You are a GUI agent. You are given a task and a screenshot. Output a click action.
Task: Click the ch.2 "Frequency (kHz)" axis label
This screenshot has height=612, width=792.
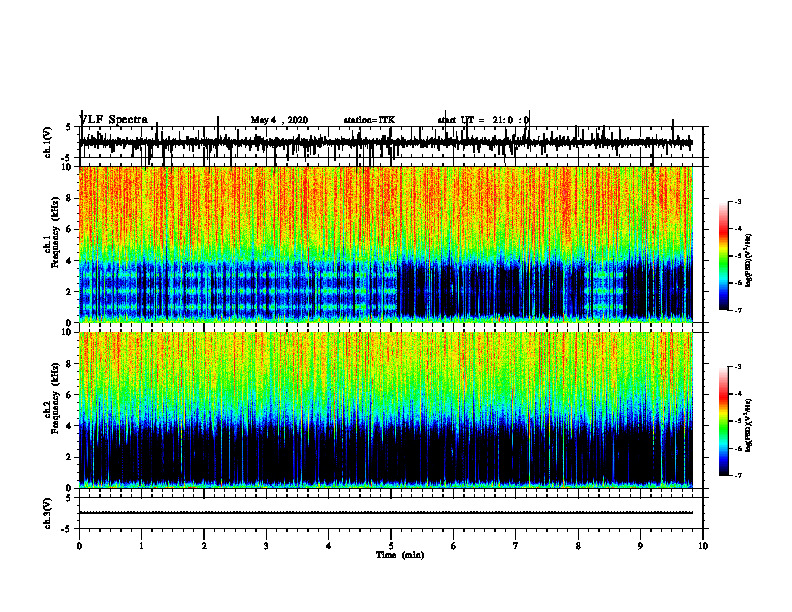coord(55,398)
